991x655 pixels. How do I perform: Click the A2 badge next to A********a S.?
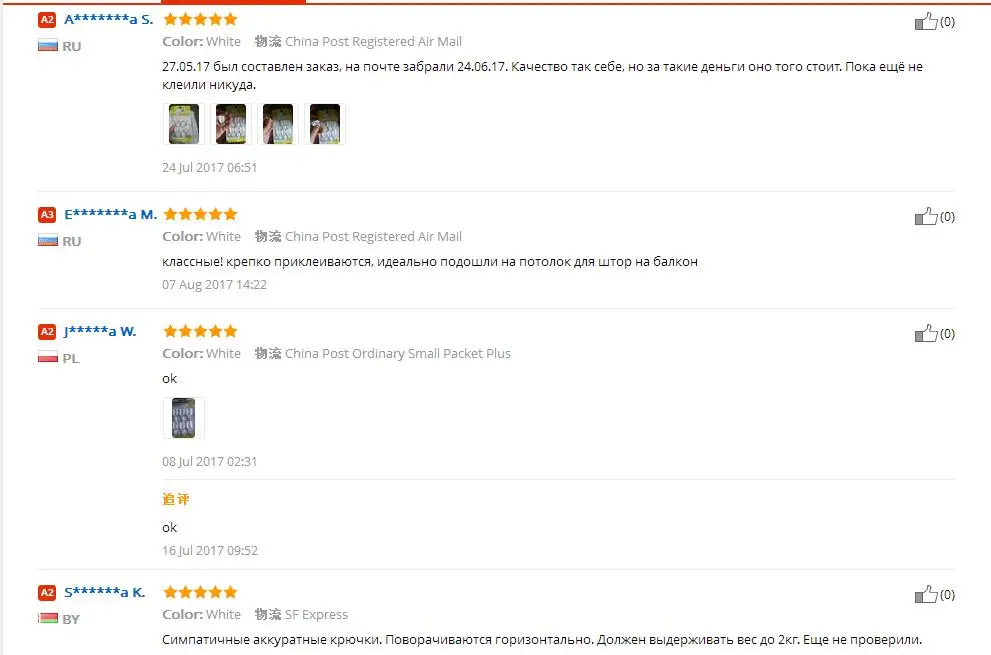pos(47,20)
